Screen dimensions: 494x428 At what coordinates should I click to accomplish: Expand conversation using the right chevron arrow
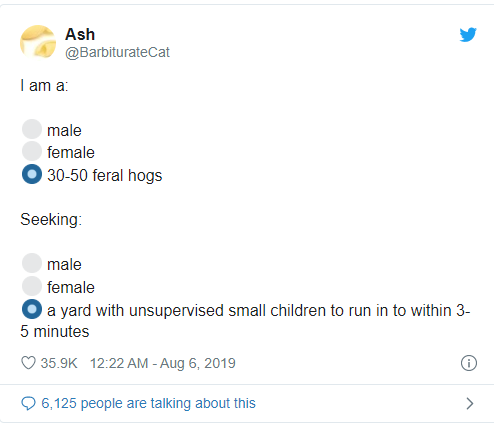coord(470,403)
